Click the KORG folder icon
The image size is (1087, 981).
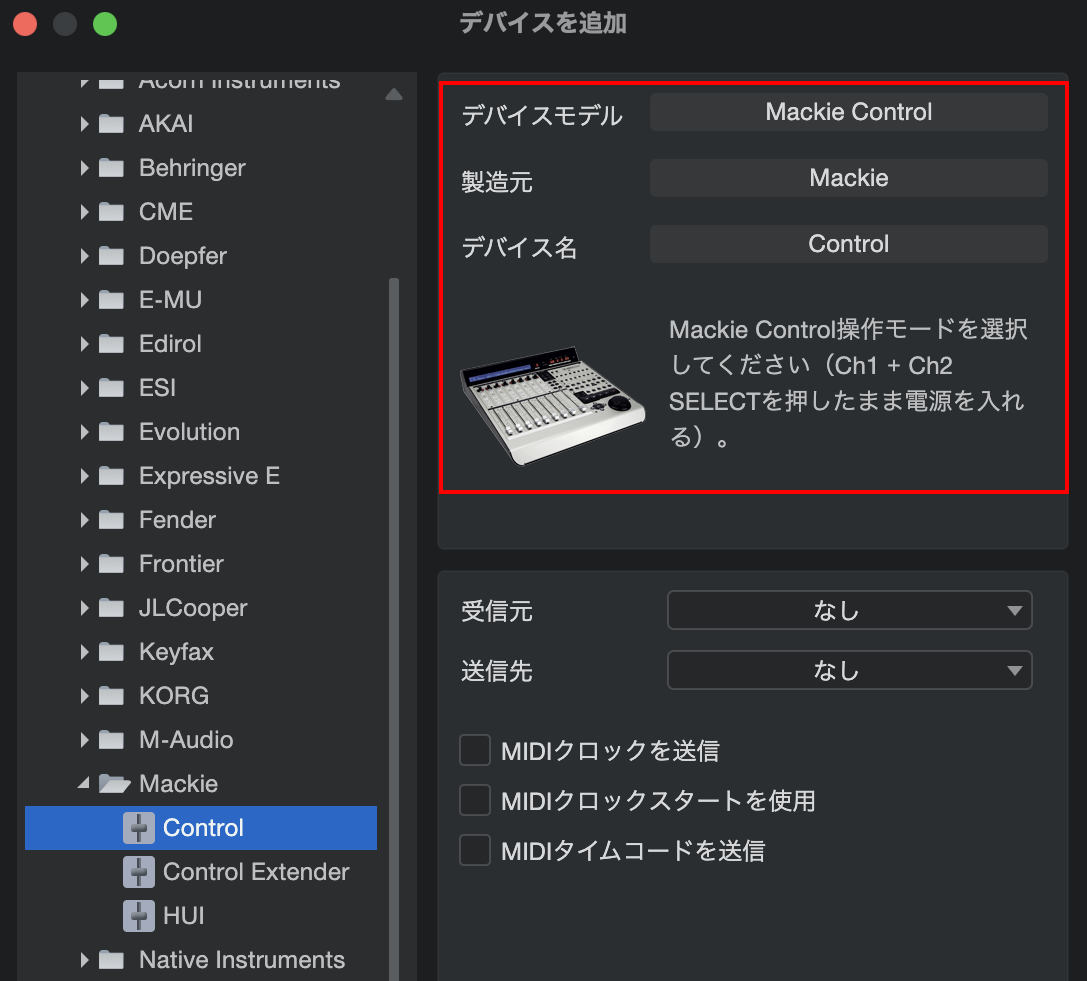[x=111, y=695]
